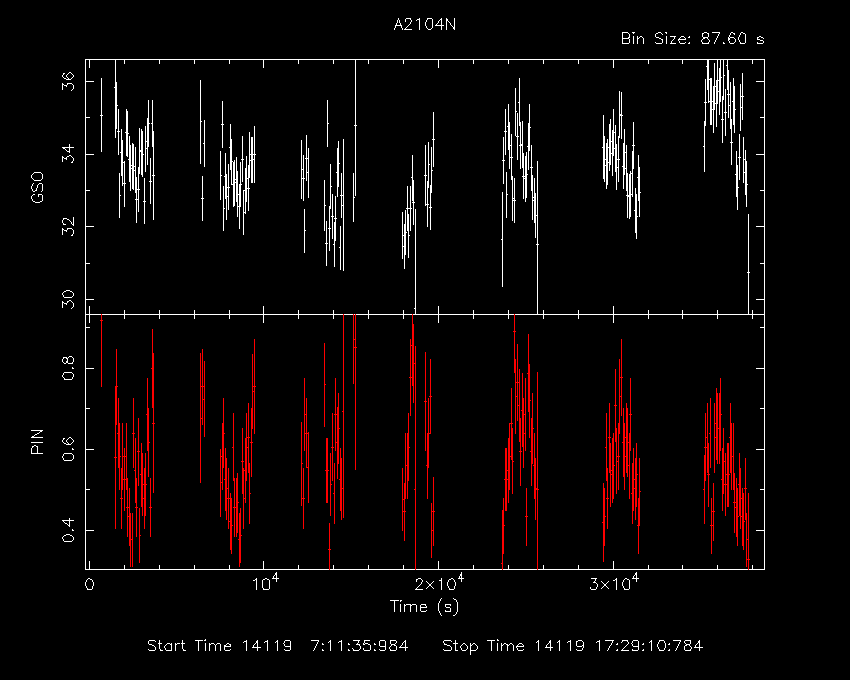Click the GSO y-axis label
This screenshot has width=850, height=680.
pyautogui.click(x=37, y=187)
